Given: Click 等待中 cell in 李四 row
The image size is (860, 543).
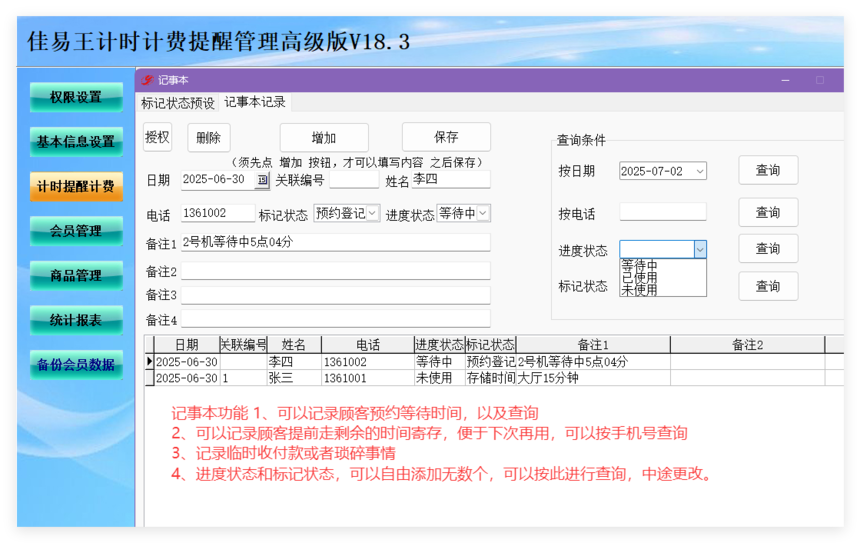Looking at the screenshot, I should coord(439,362).
